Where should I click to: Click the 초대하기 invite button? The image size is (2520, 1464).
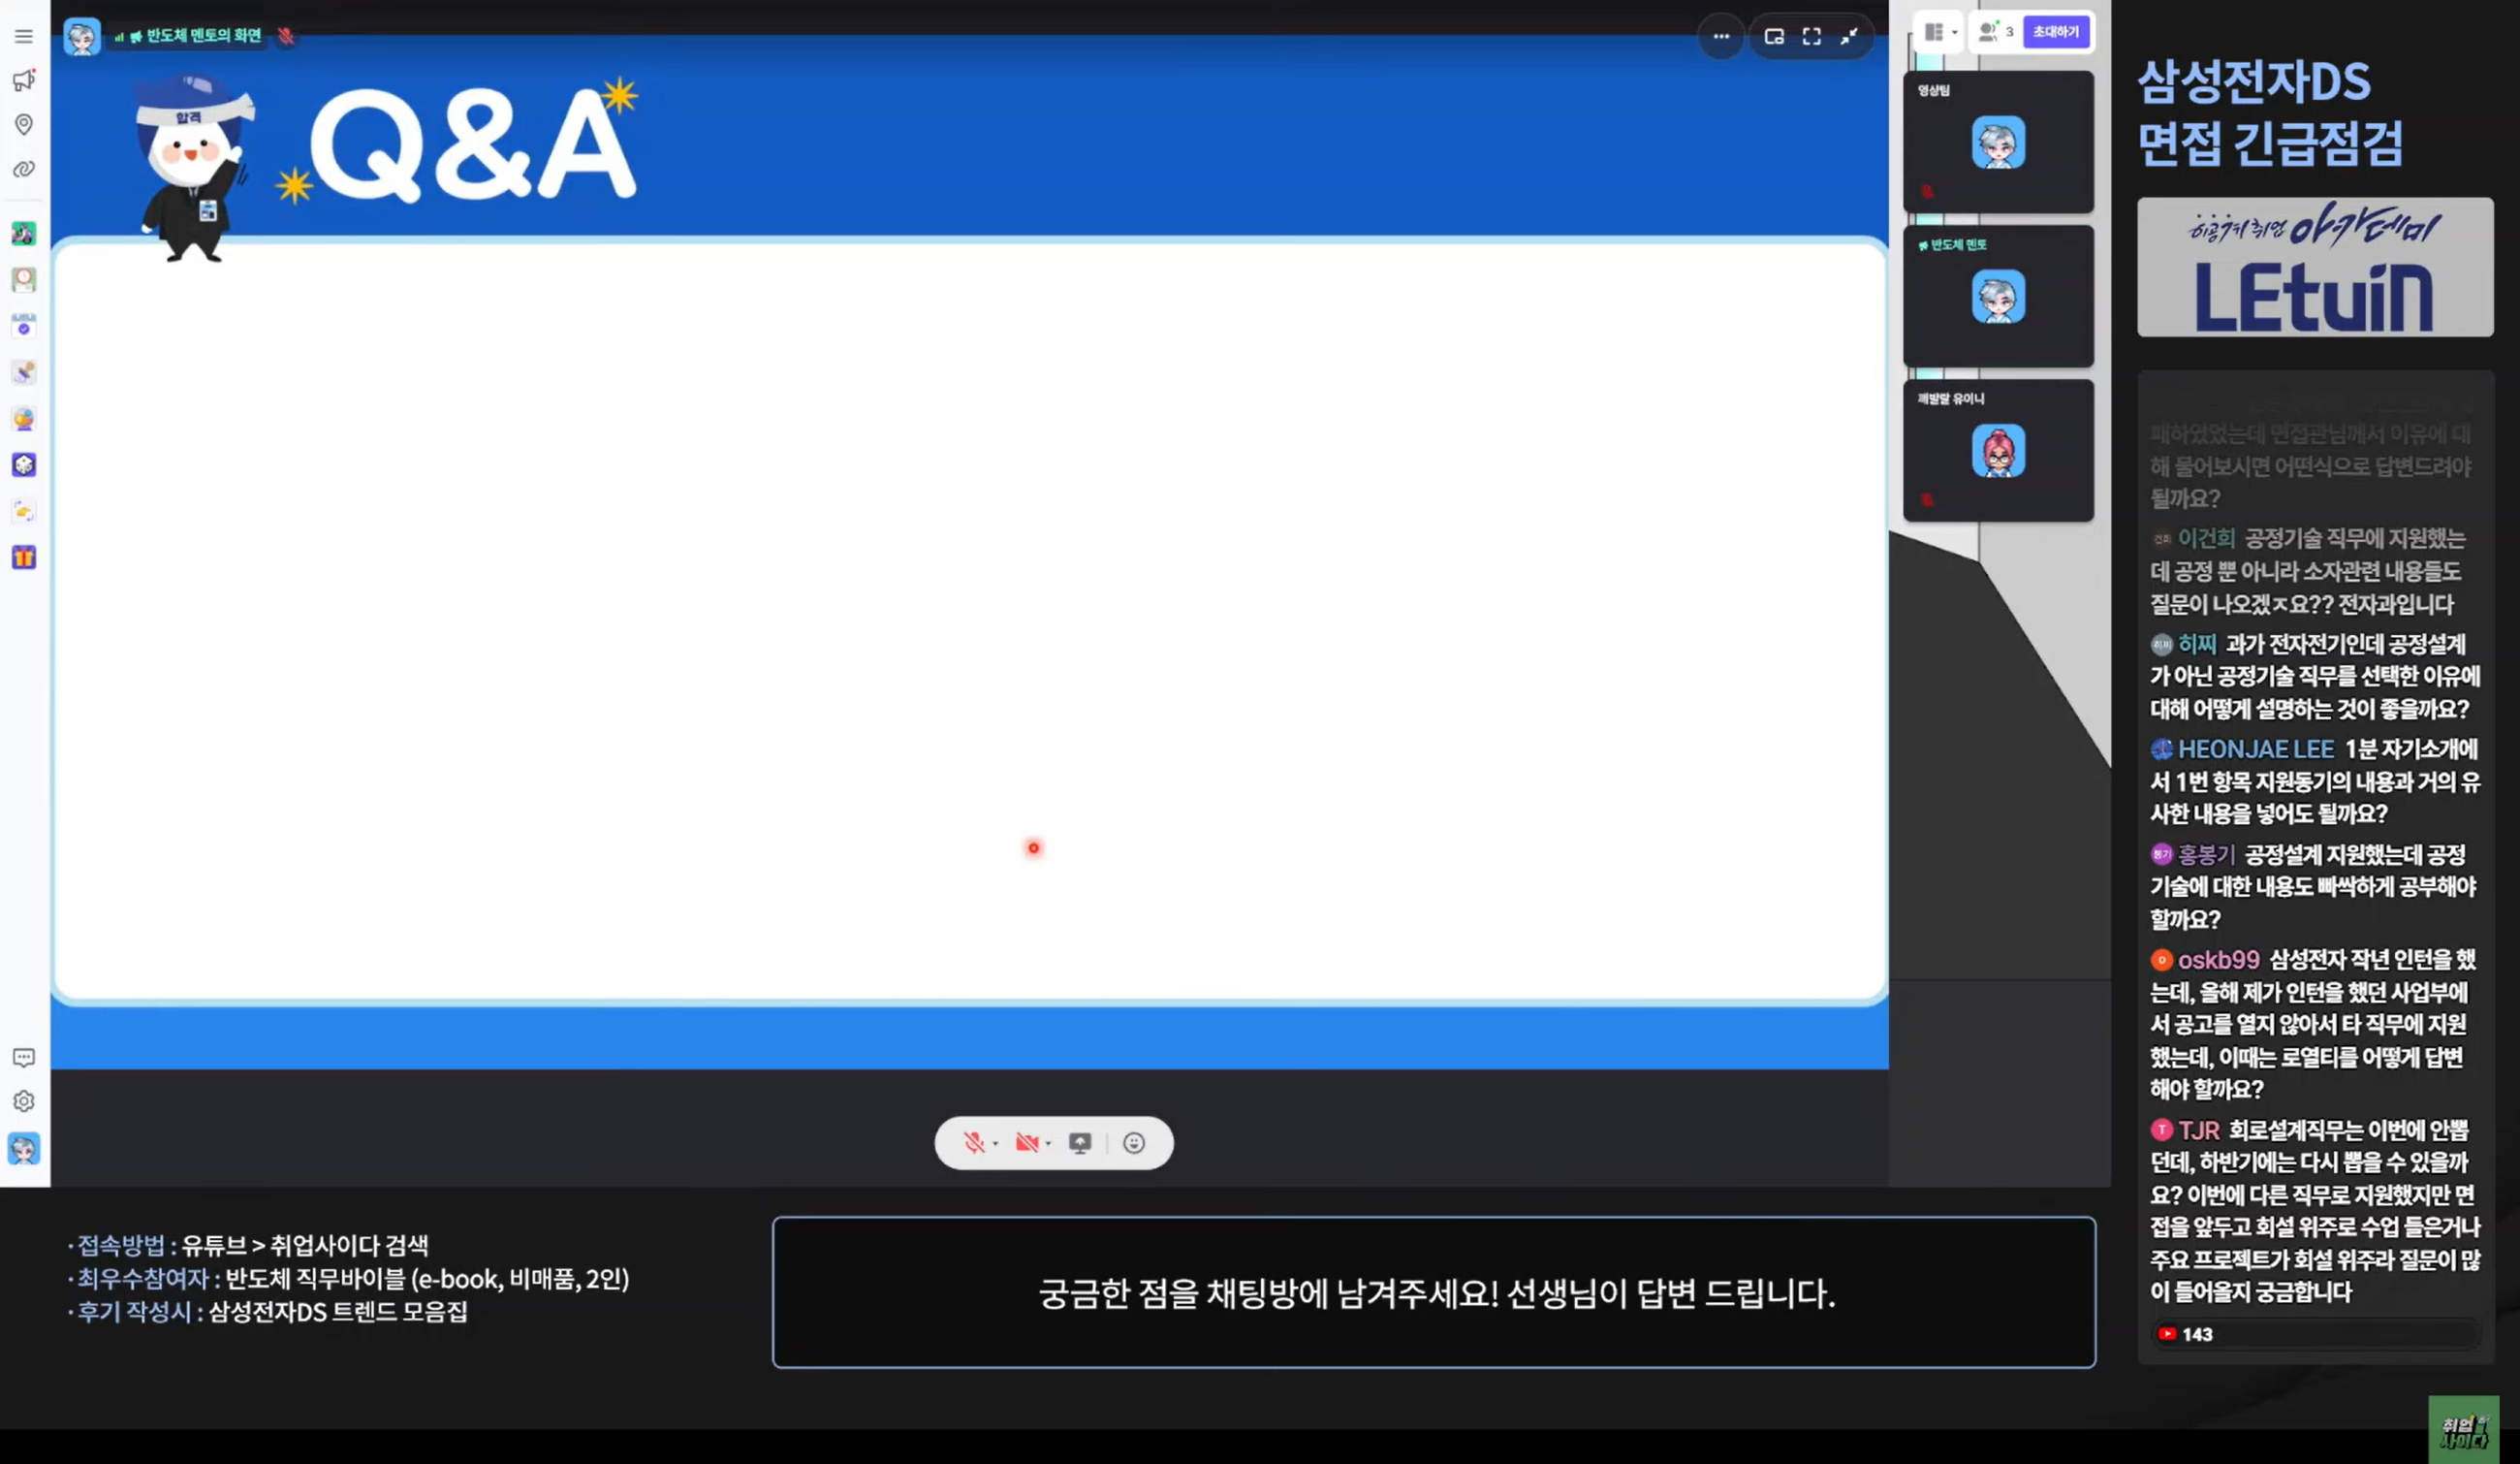(x=2055, y=32)
